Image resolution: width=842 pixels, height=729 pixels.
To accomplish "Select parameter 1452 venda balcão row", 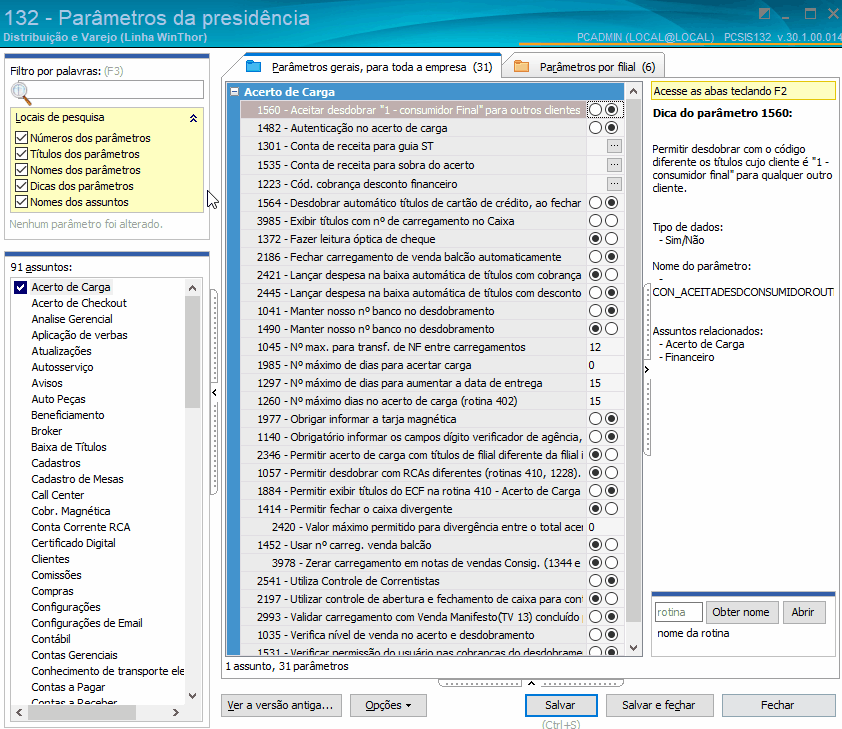I will [413, 545].
